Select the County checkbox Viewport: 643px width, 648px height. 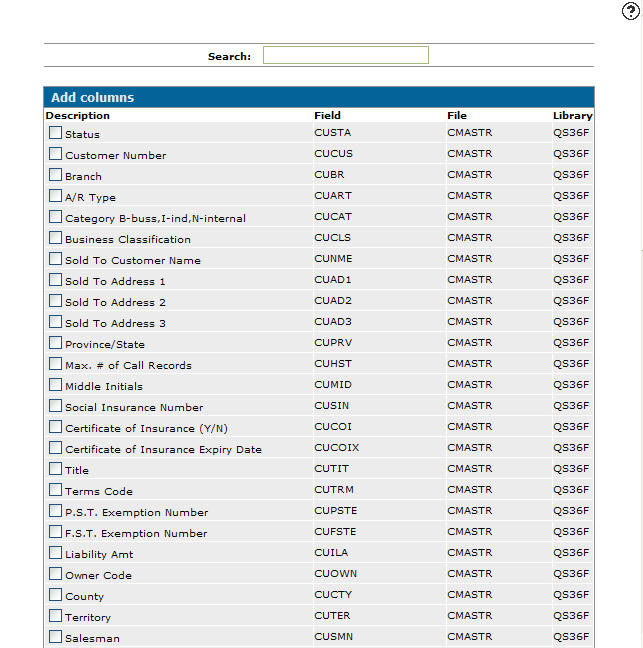point(55,595)
